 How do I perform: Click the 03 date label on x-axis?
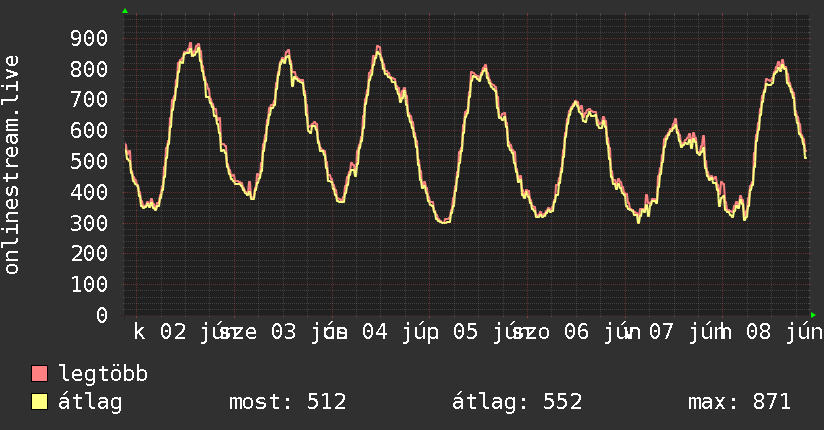pos(284,332)
